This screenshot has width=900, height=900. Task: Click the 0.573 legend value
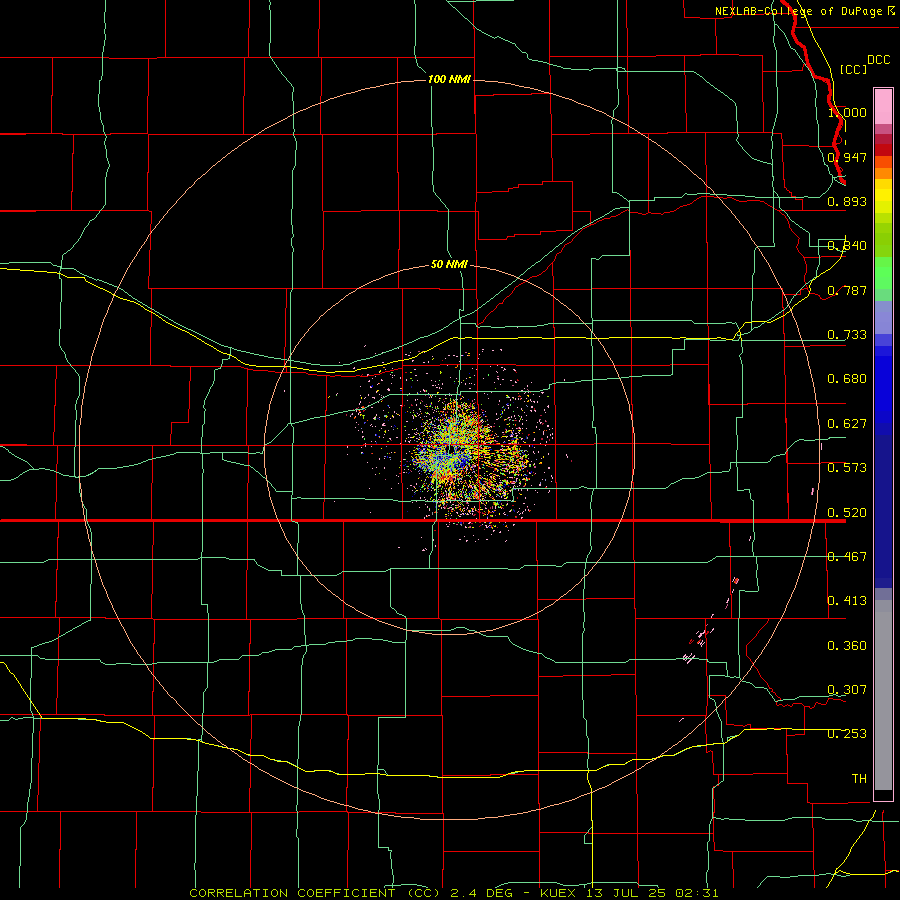point(847,468)
